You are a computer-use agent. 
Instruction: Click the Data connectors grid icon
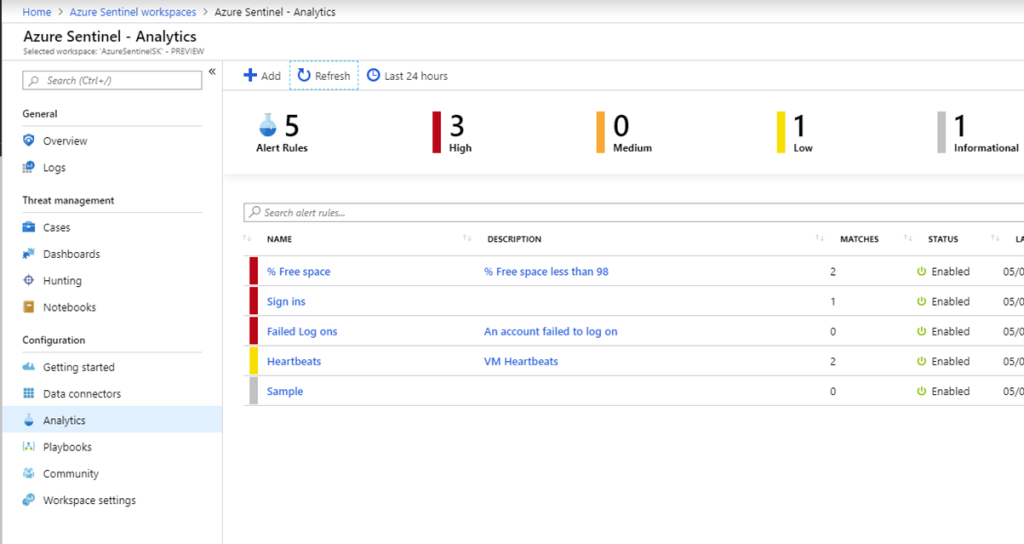[x=28, y=393]
